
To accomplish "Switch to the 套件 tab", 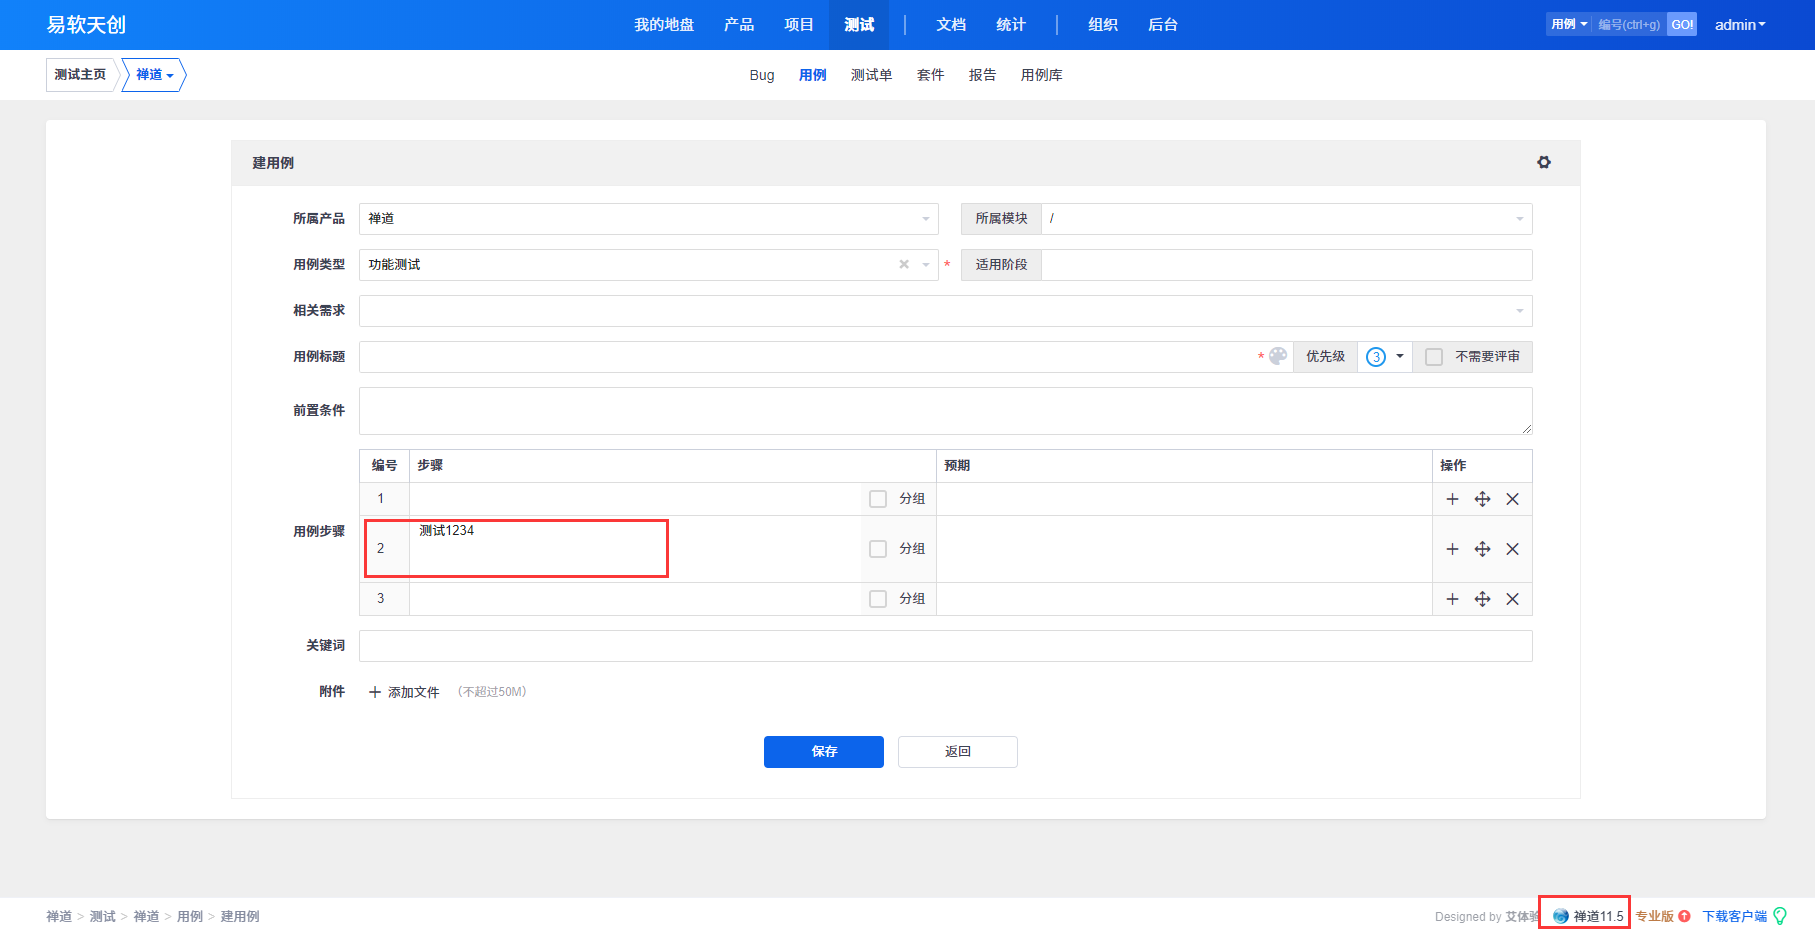I will [x=931, y=75].
